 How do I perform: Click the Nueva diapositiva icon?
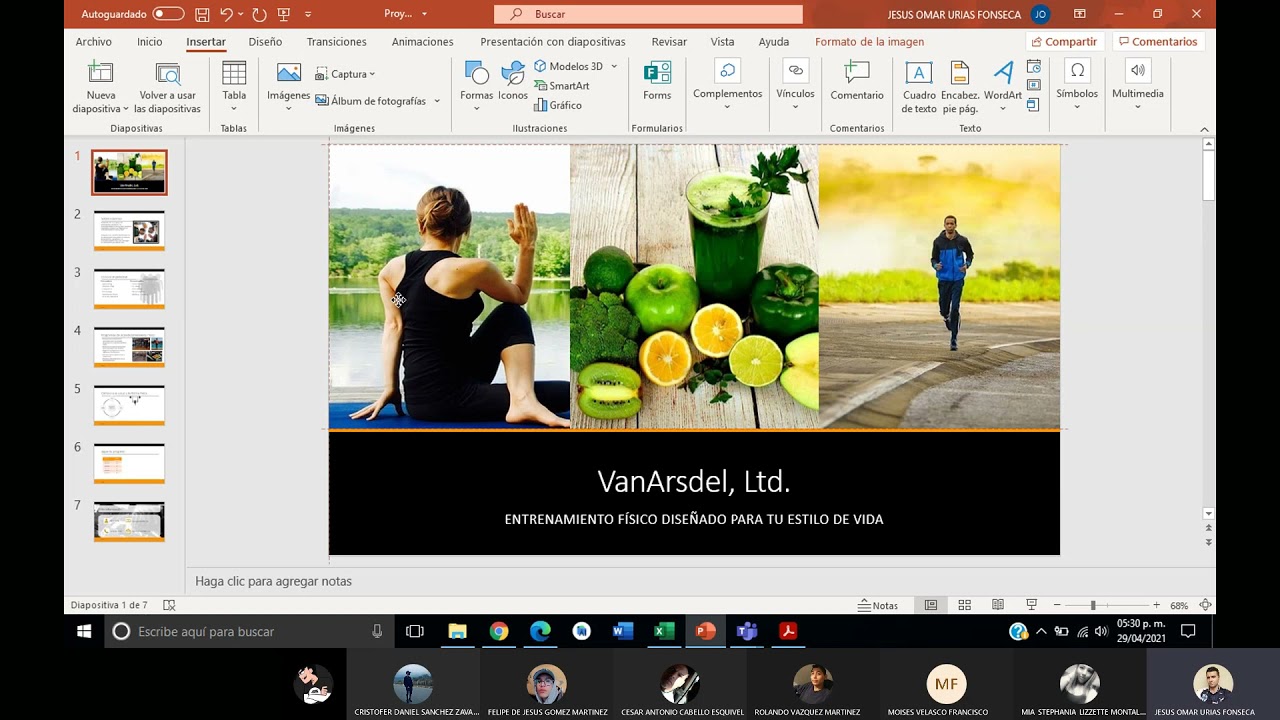pos(100,73)
